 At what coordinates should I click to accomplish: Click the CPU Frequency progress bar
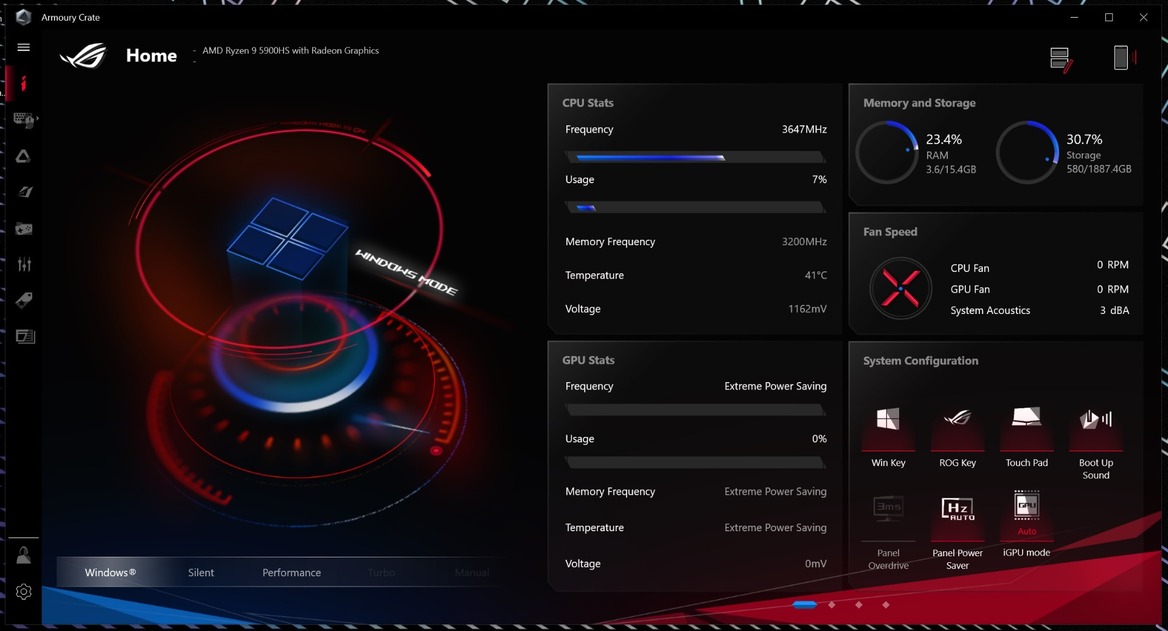[695, 157]
